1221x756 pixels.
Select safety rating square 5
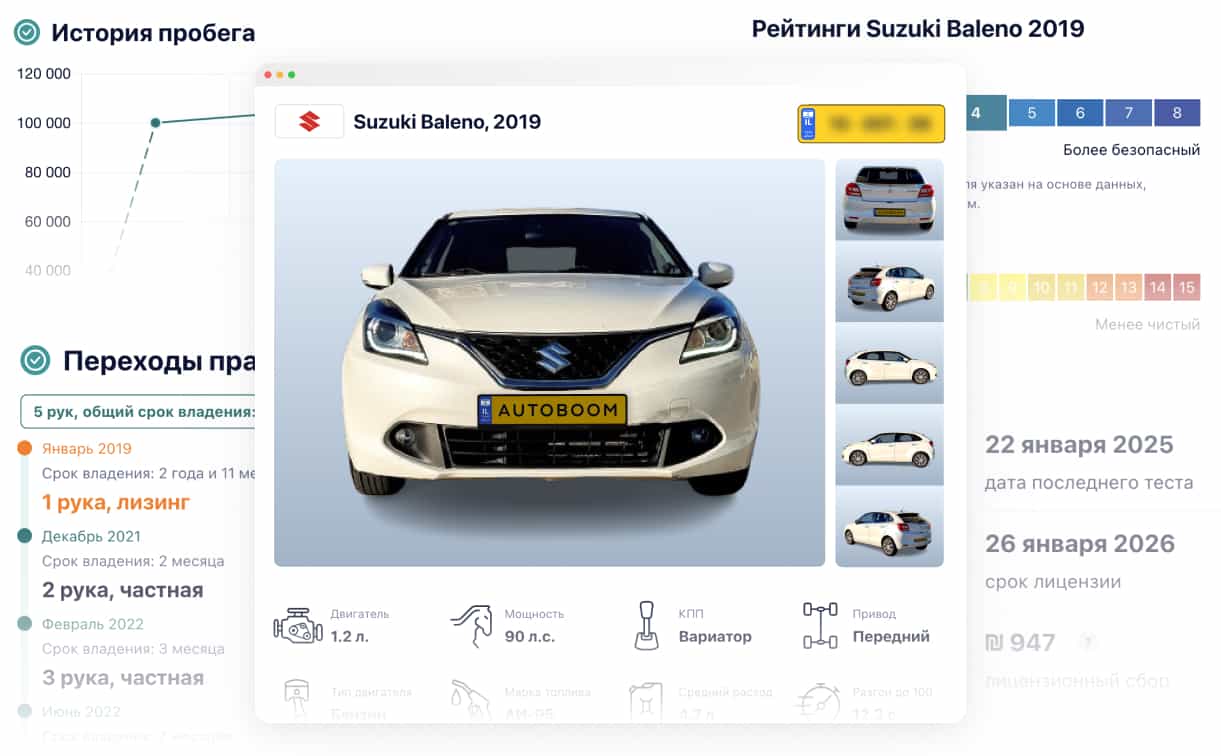click(x=1032, y=113)
